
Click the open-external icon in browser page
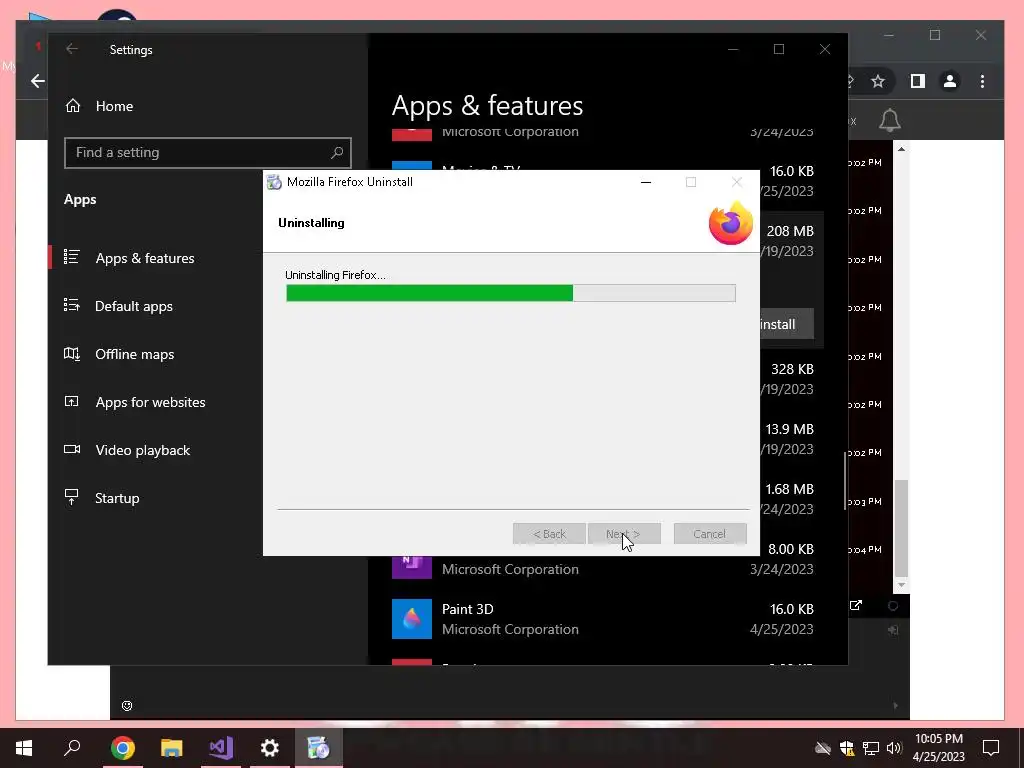(856, 605)
